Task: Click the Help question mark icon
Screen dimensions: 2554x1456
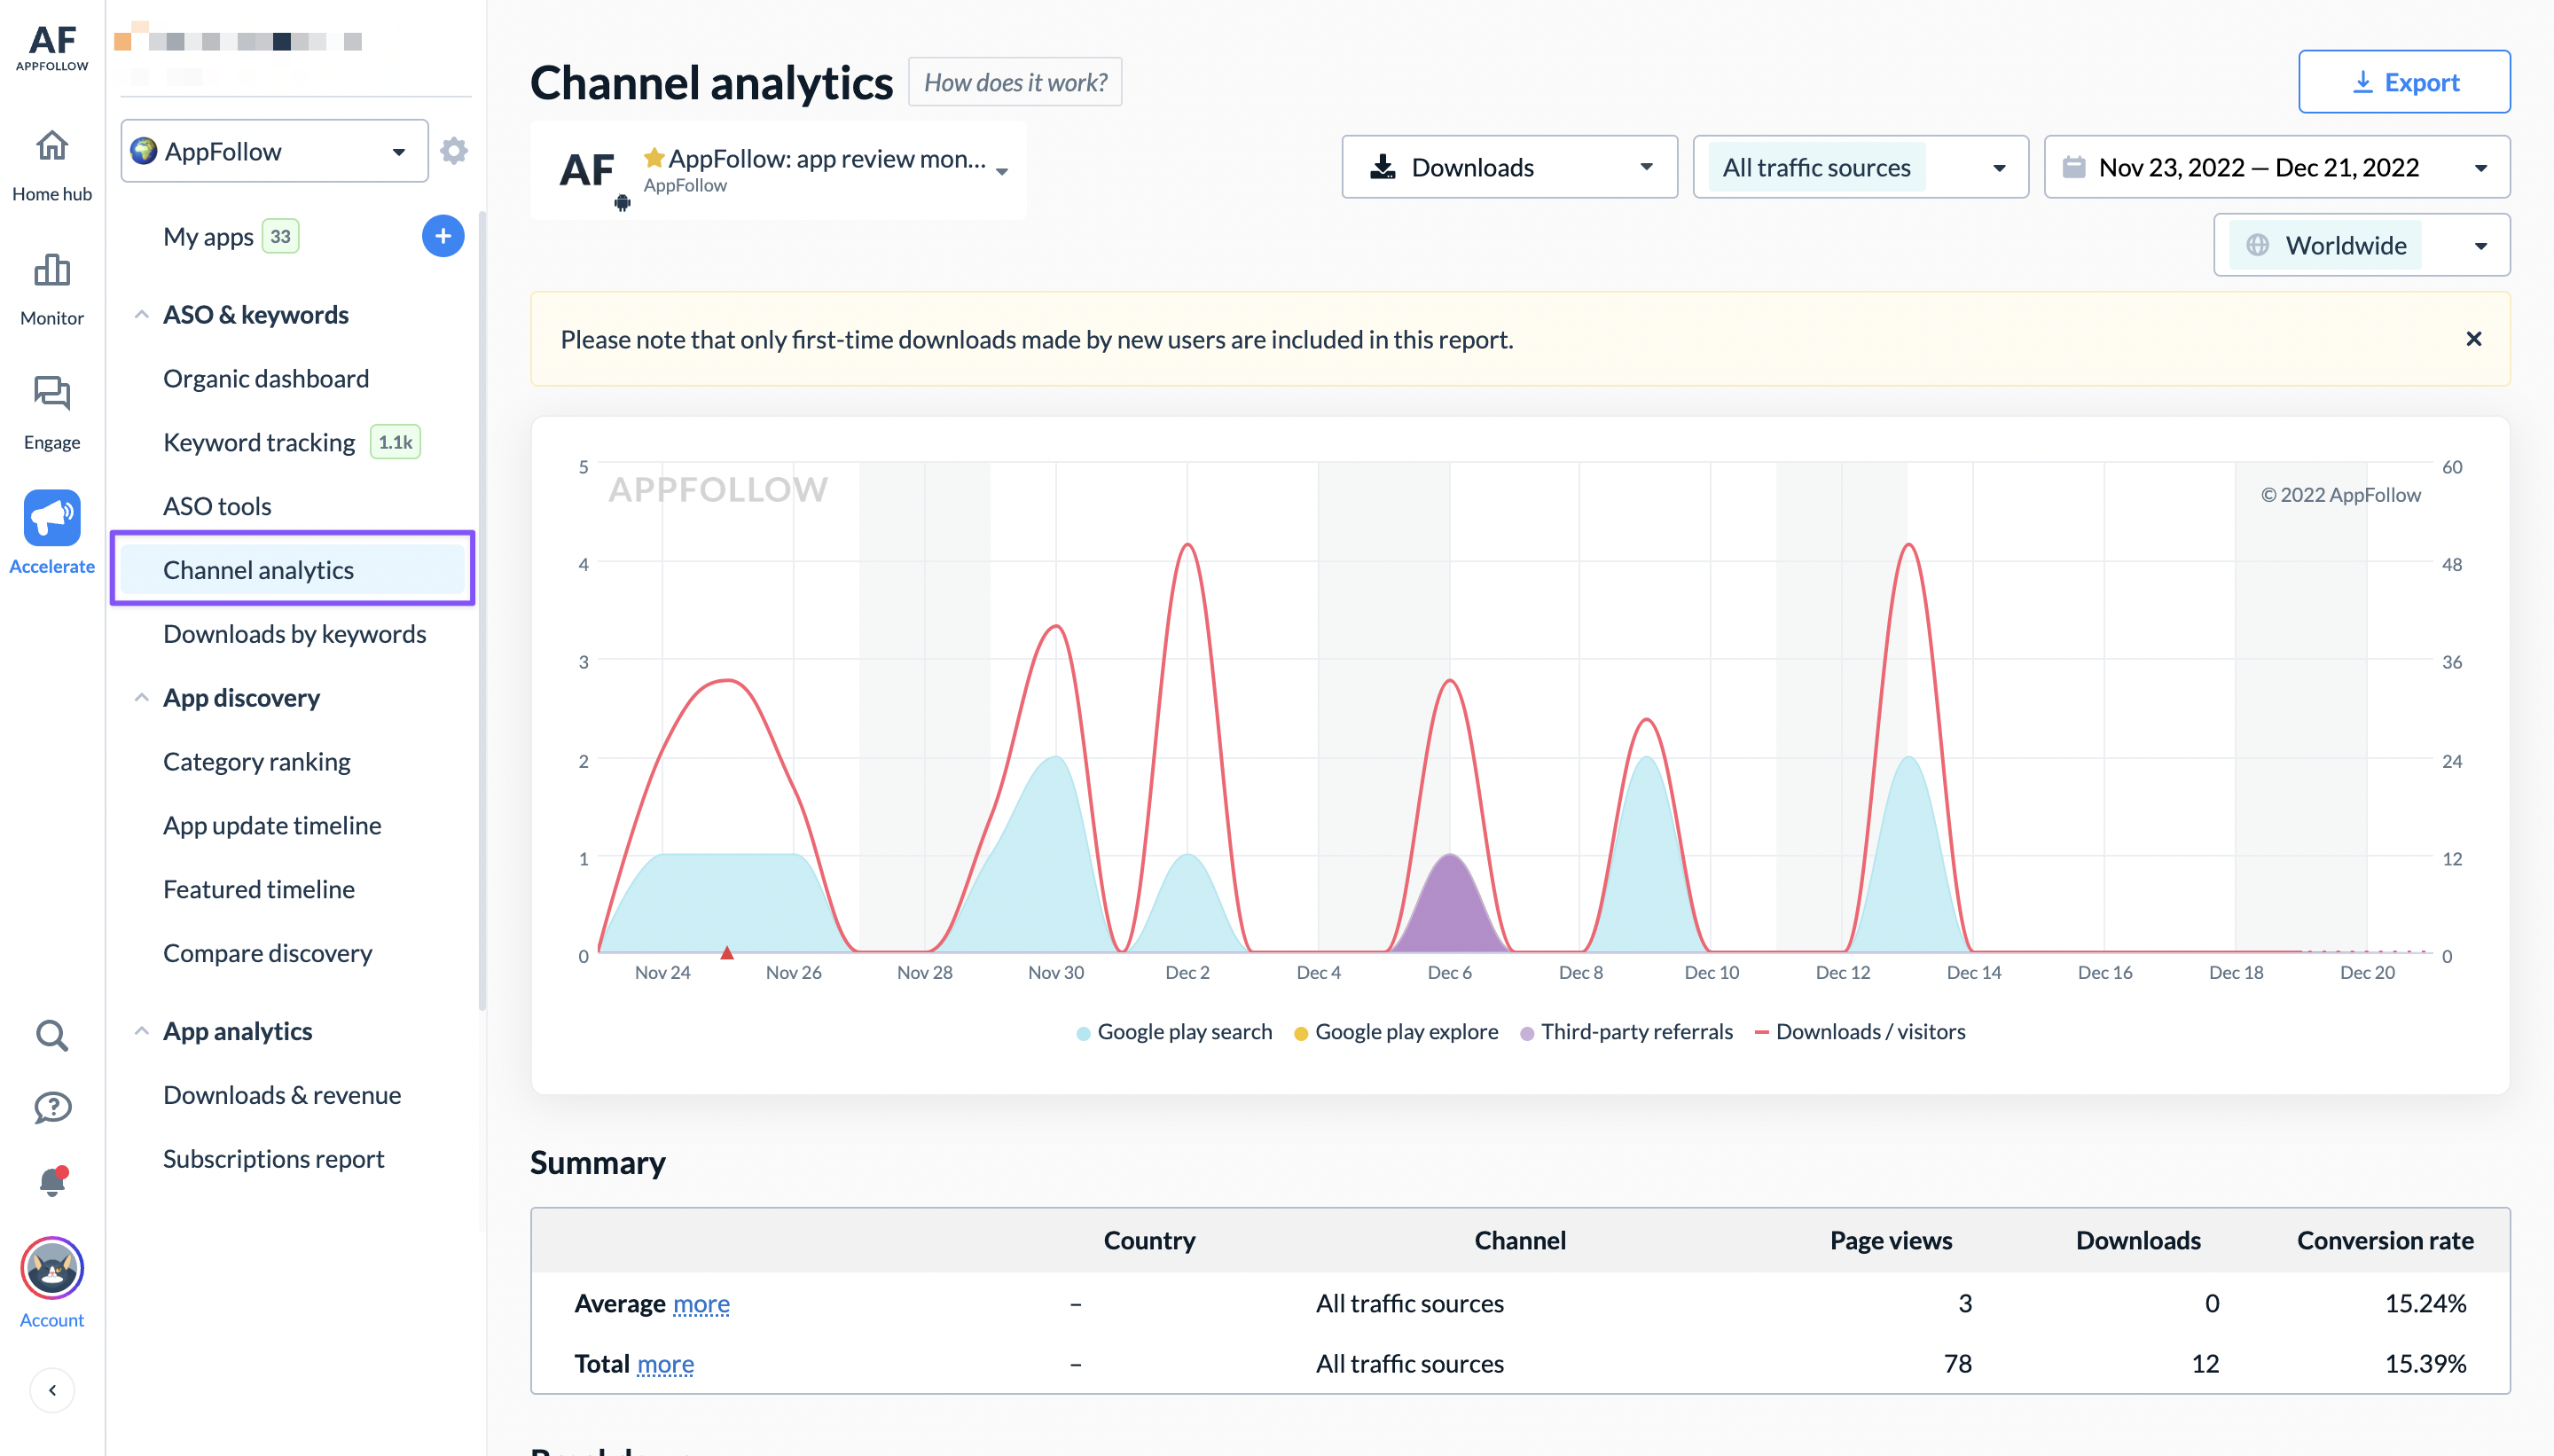Action: (x=51, y=1105)
